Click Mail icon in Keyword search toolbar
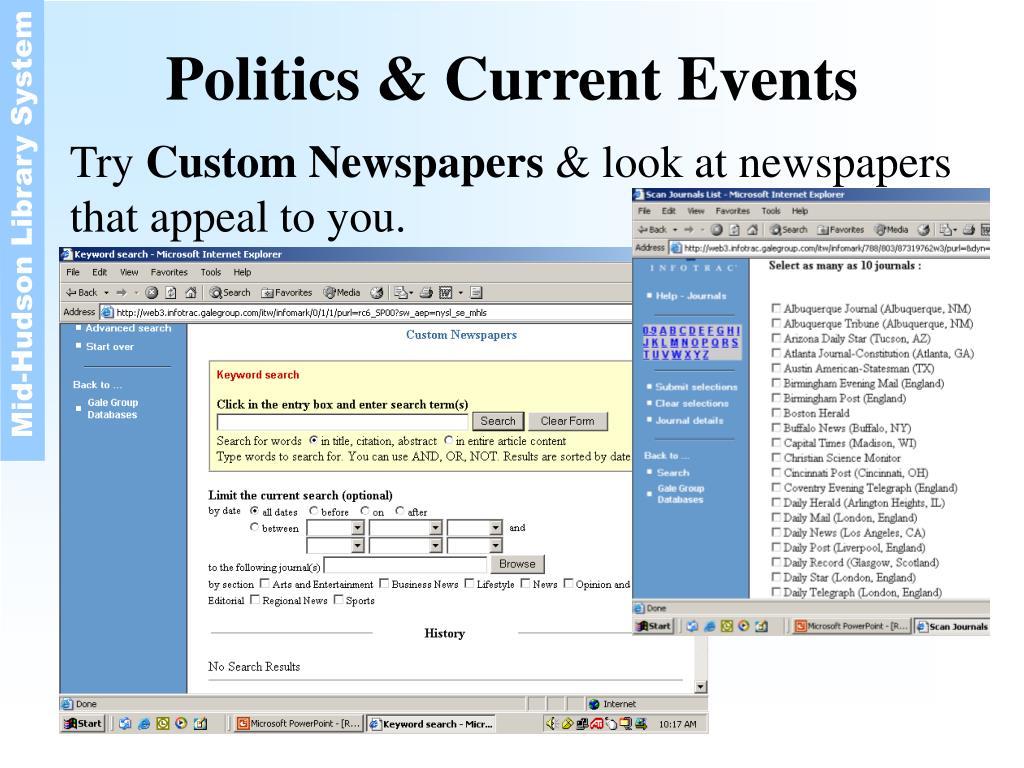Screen dimensions: 1024x768 click(400, 293)
